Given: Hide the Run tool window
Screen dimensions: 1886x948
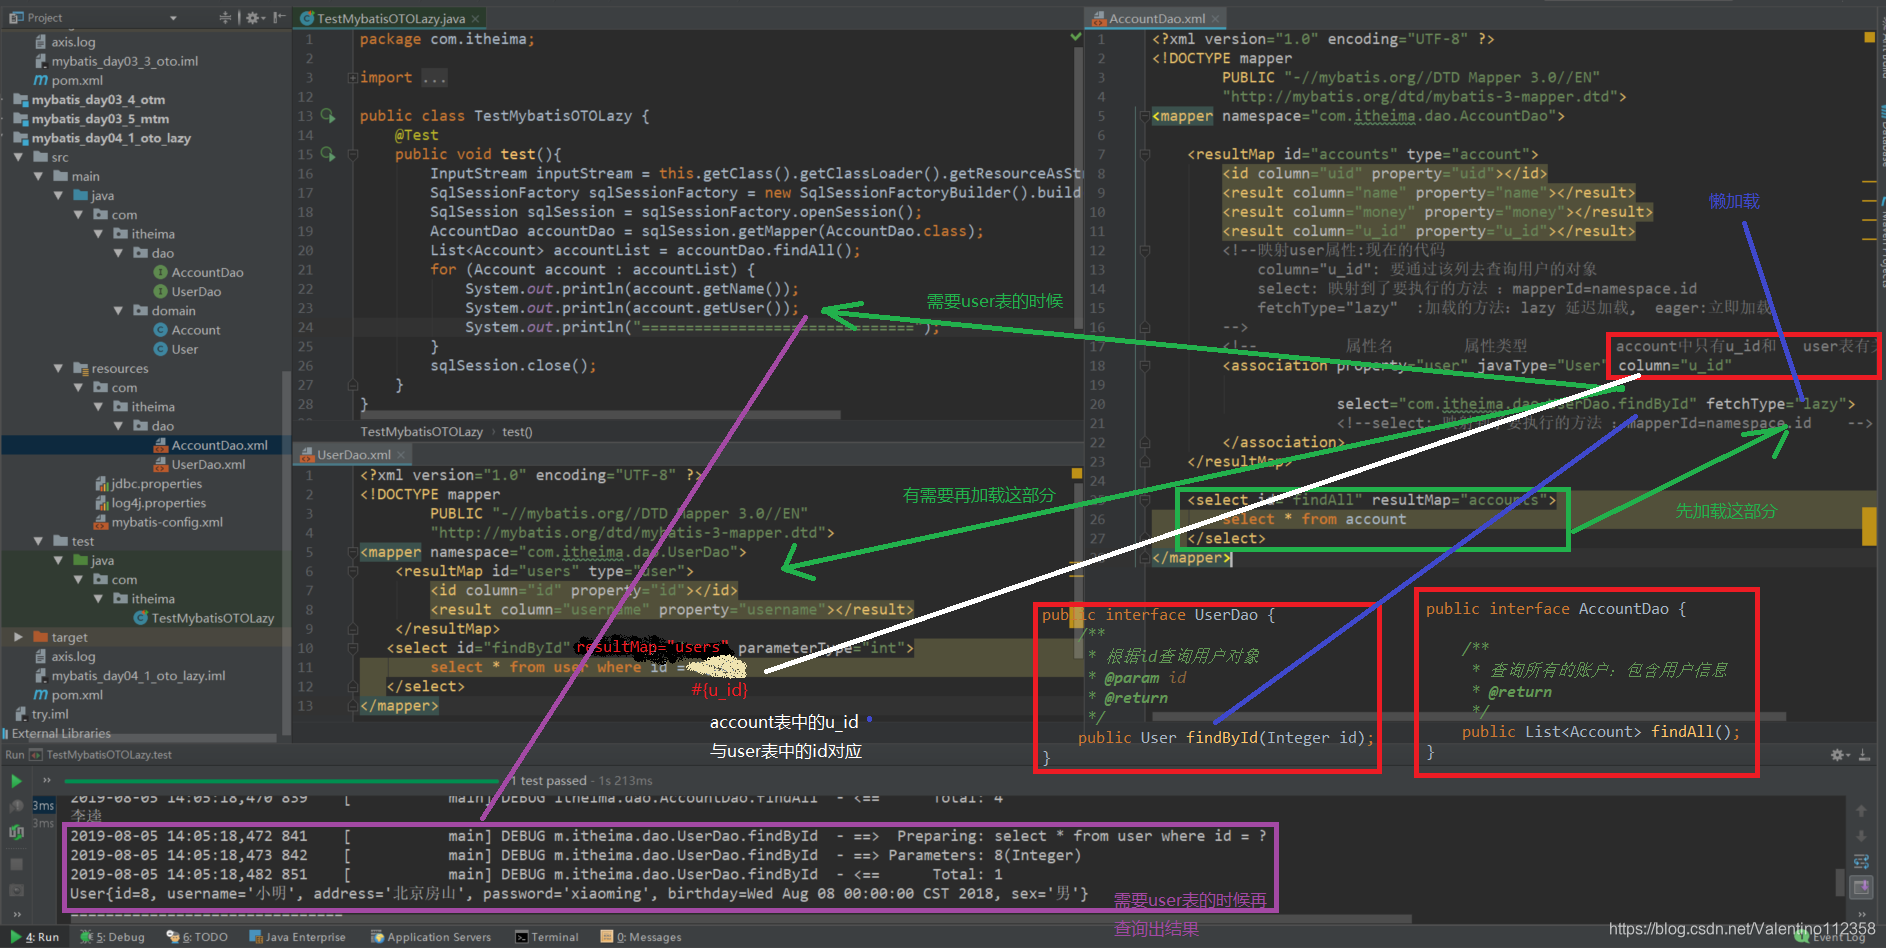Looking at the screenshot, I should [1865, 755].
